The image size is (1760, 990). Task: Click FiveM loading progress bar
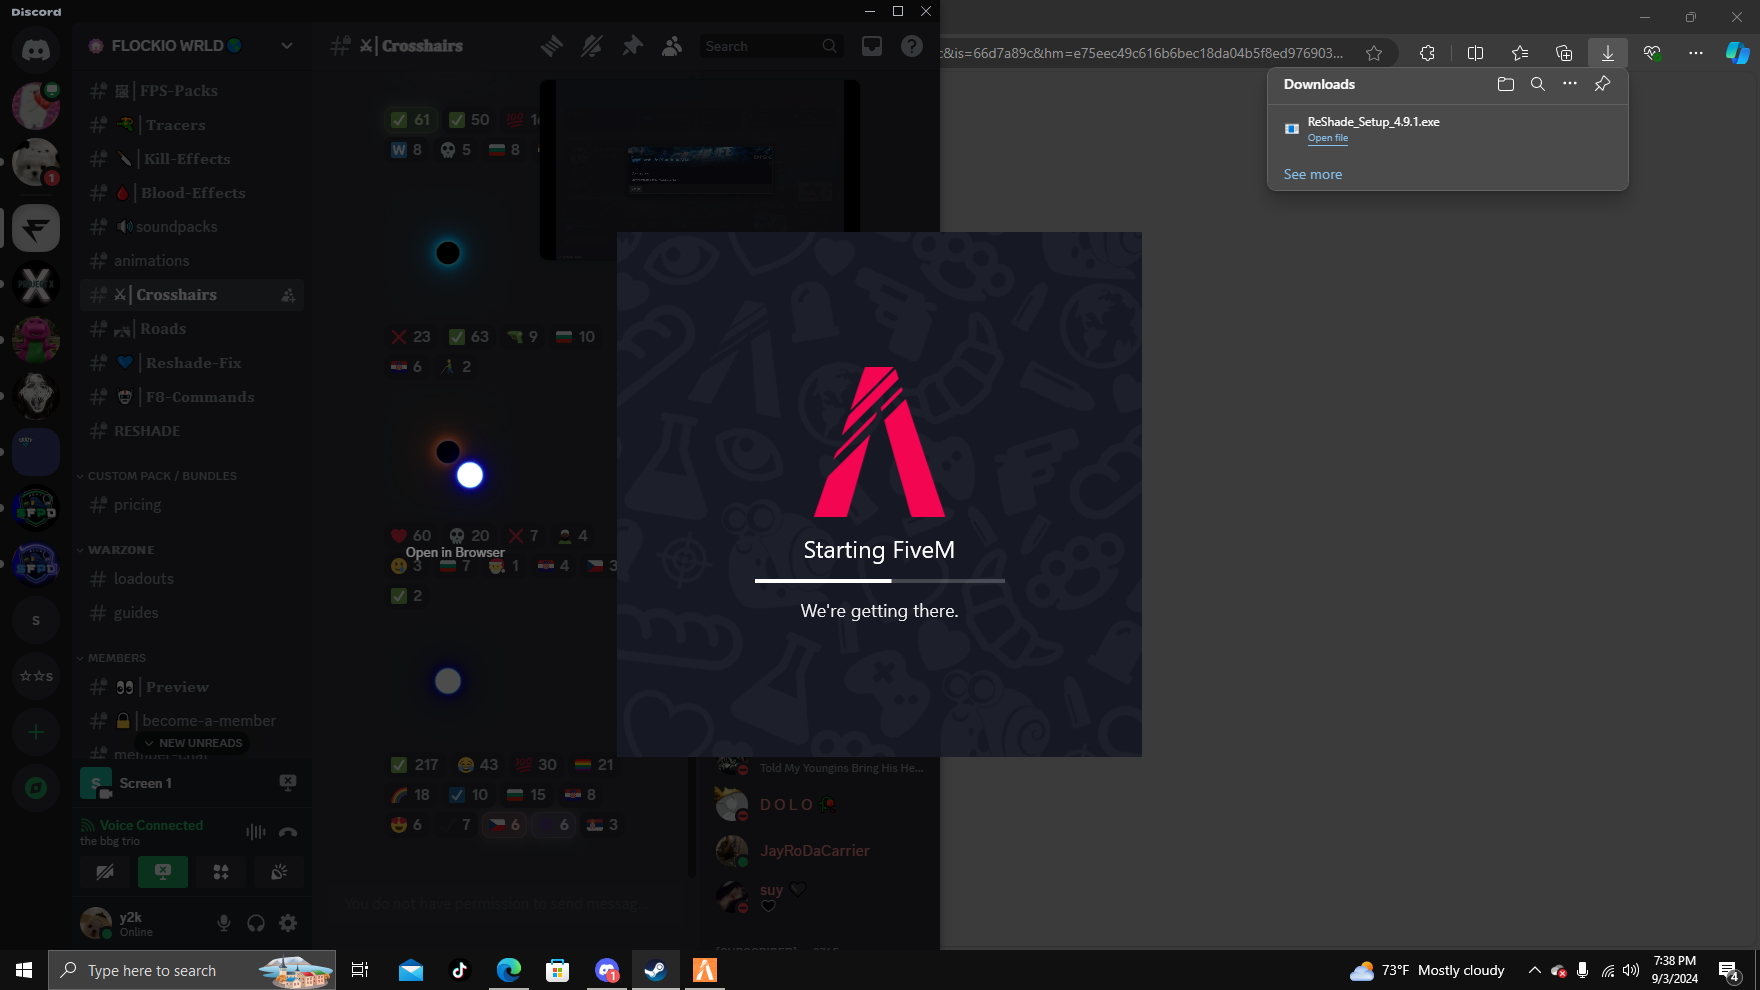point(880,581)
